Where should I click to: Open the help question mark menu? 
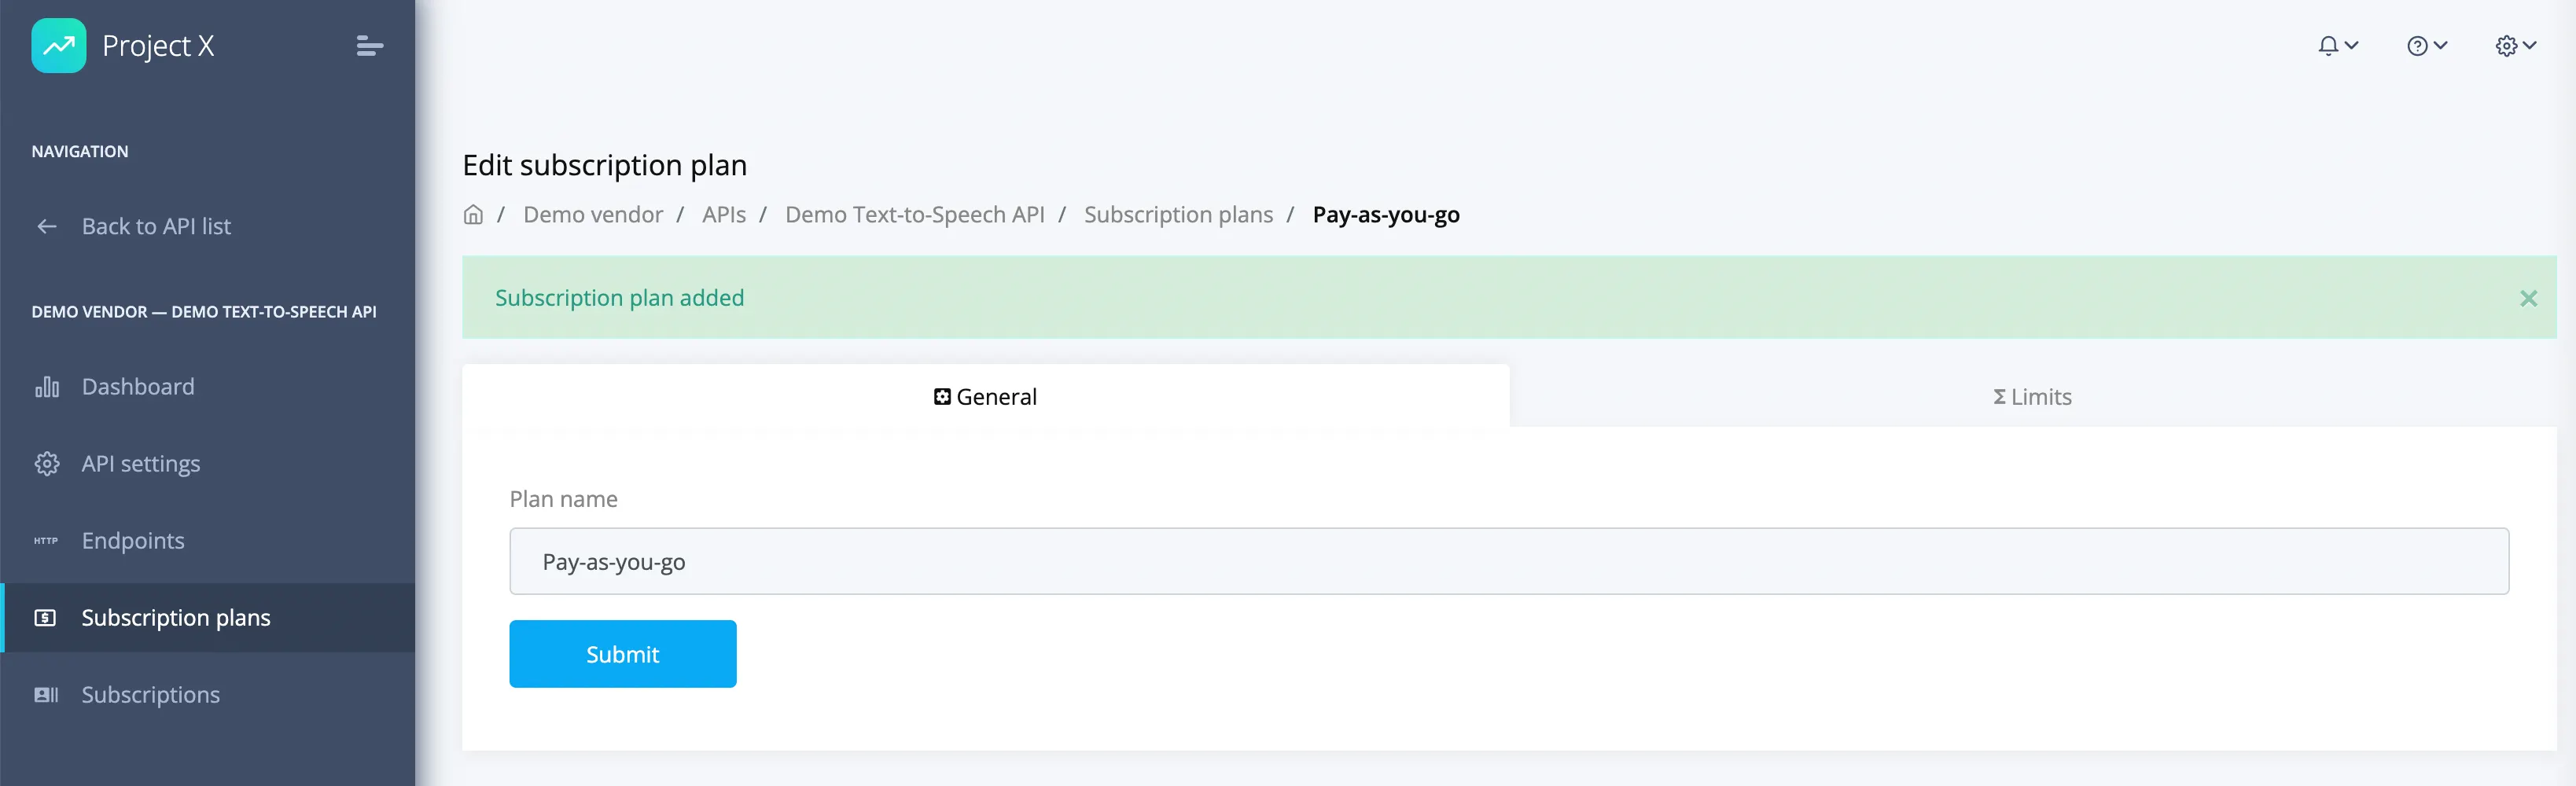click(2427, 46)
